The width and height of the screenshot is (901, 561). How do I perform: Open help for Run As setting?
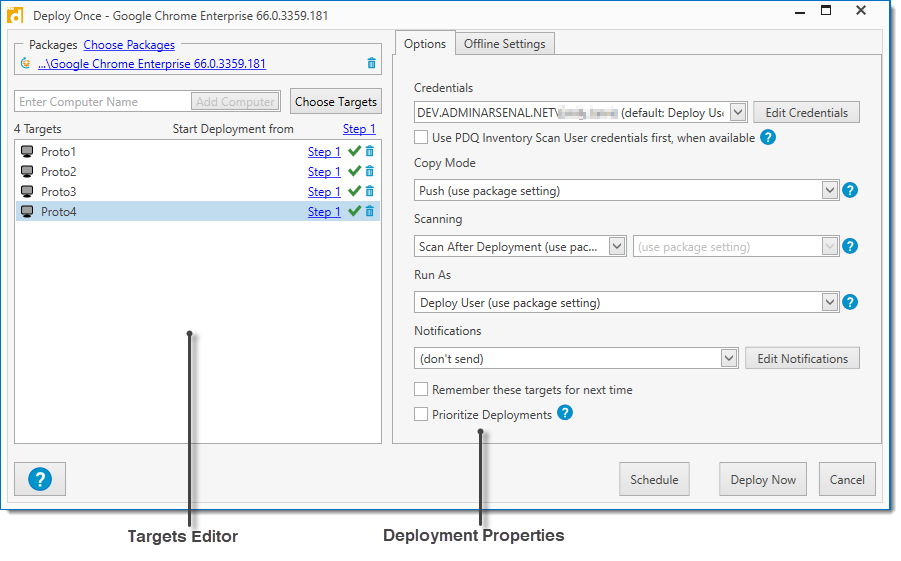tap(850, 302)
